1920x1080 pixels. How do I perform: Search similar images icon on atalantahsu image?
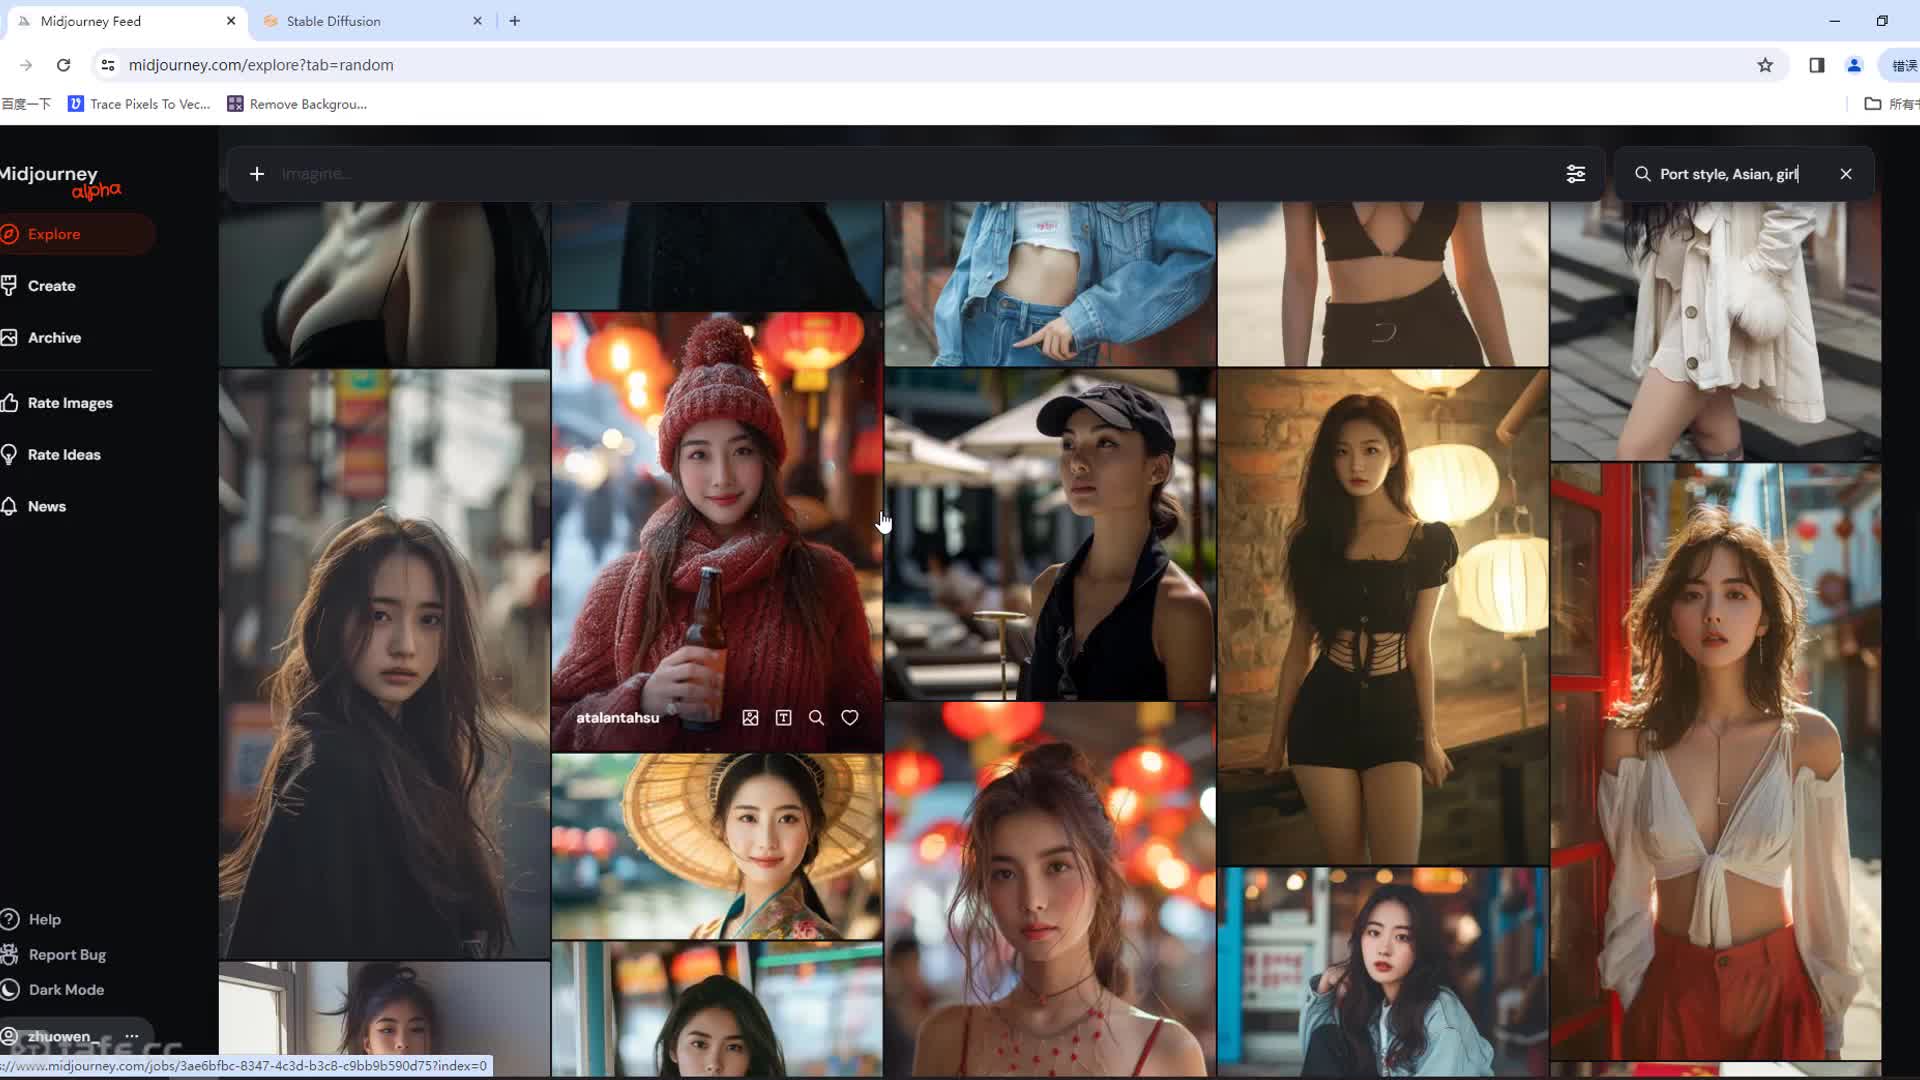point(817,718)
